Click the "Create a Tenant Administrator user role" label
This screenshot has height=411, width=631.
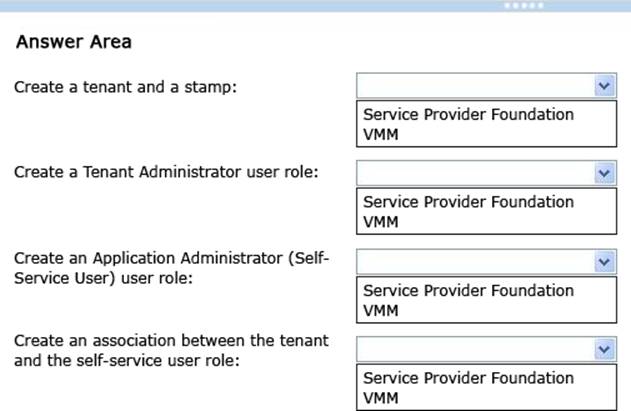click(x=166, y=172)
